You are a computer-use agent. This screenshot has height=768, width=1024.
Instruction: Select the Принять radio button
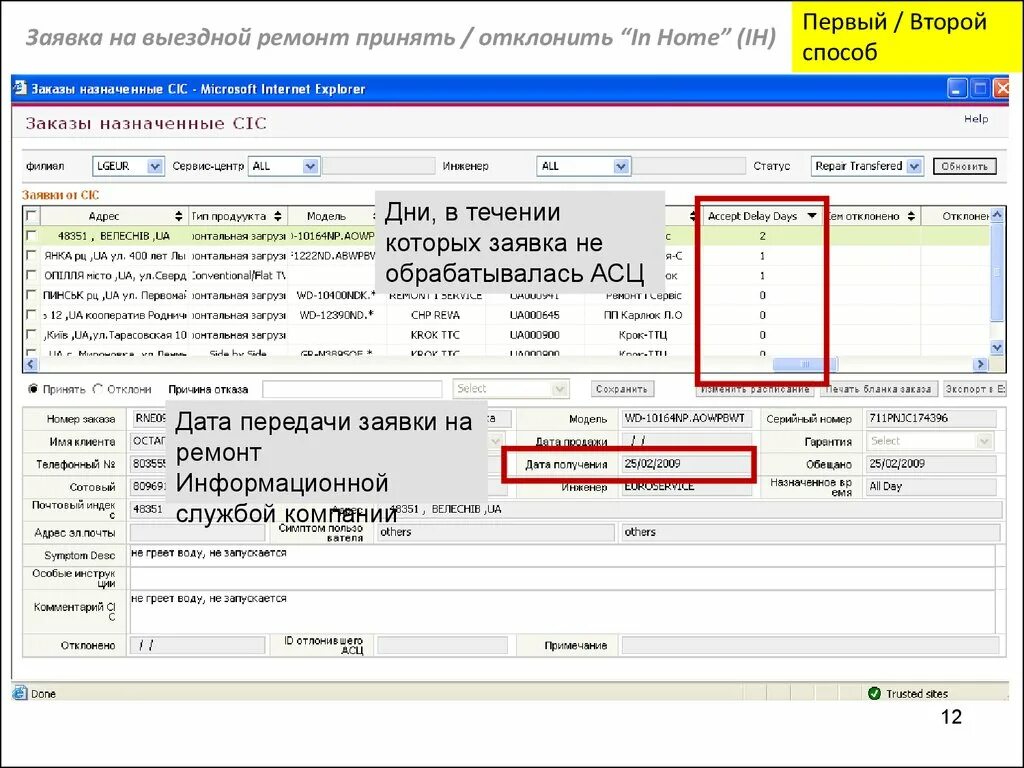click(33, 389)
